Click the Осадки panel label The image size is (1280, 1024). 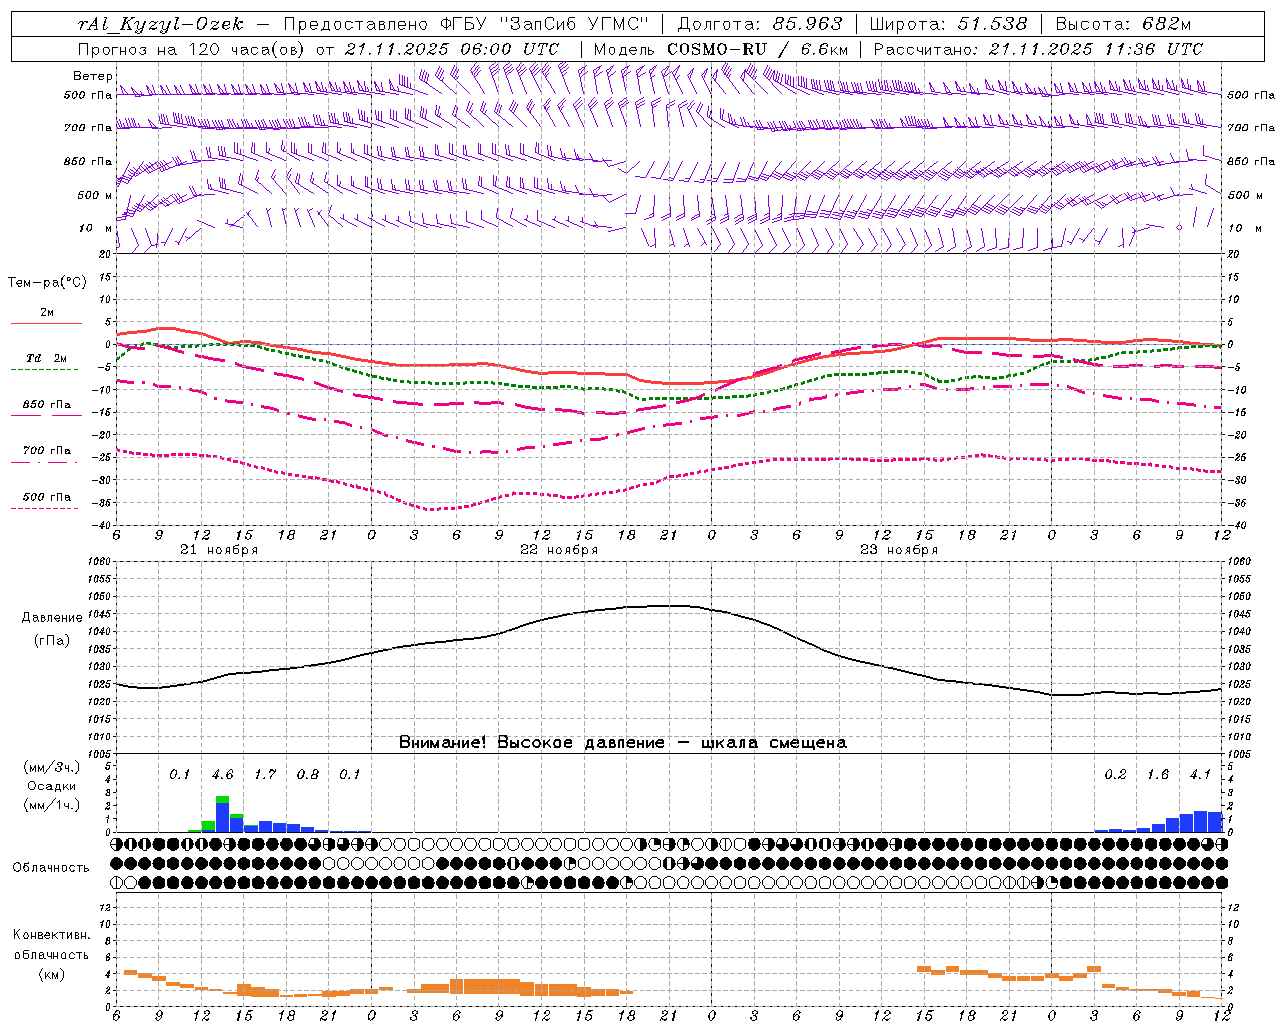pyautogui.click(x=51, y=786)
